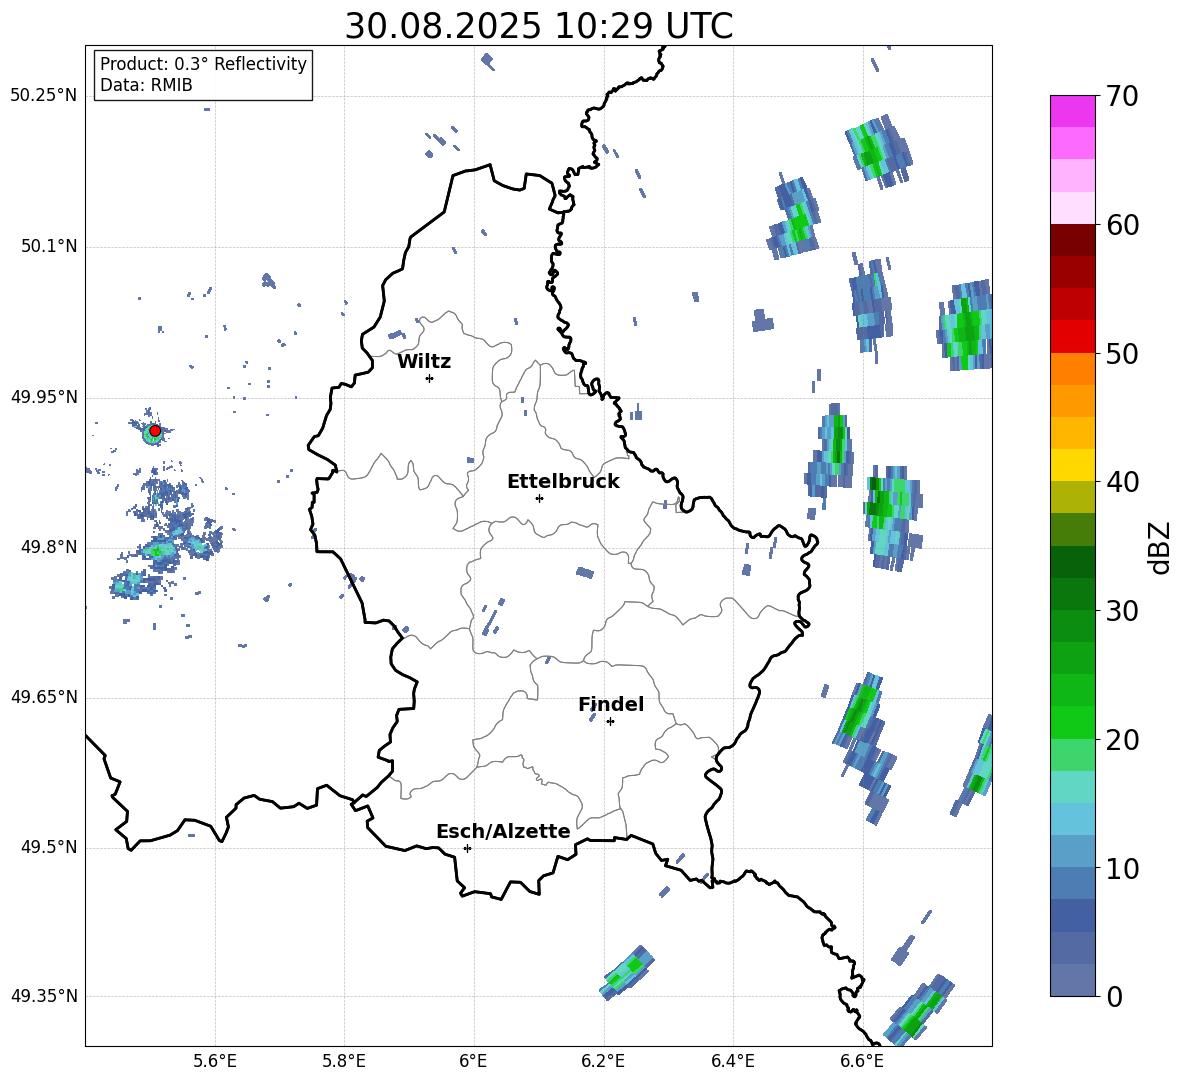Click the 49.35°N latitude label

tap(44, 996)
